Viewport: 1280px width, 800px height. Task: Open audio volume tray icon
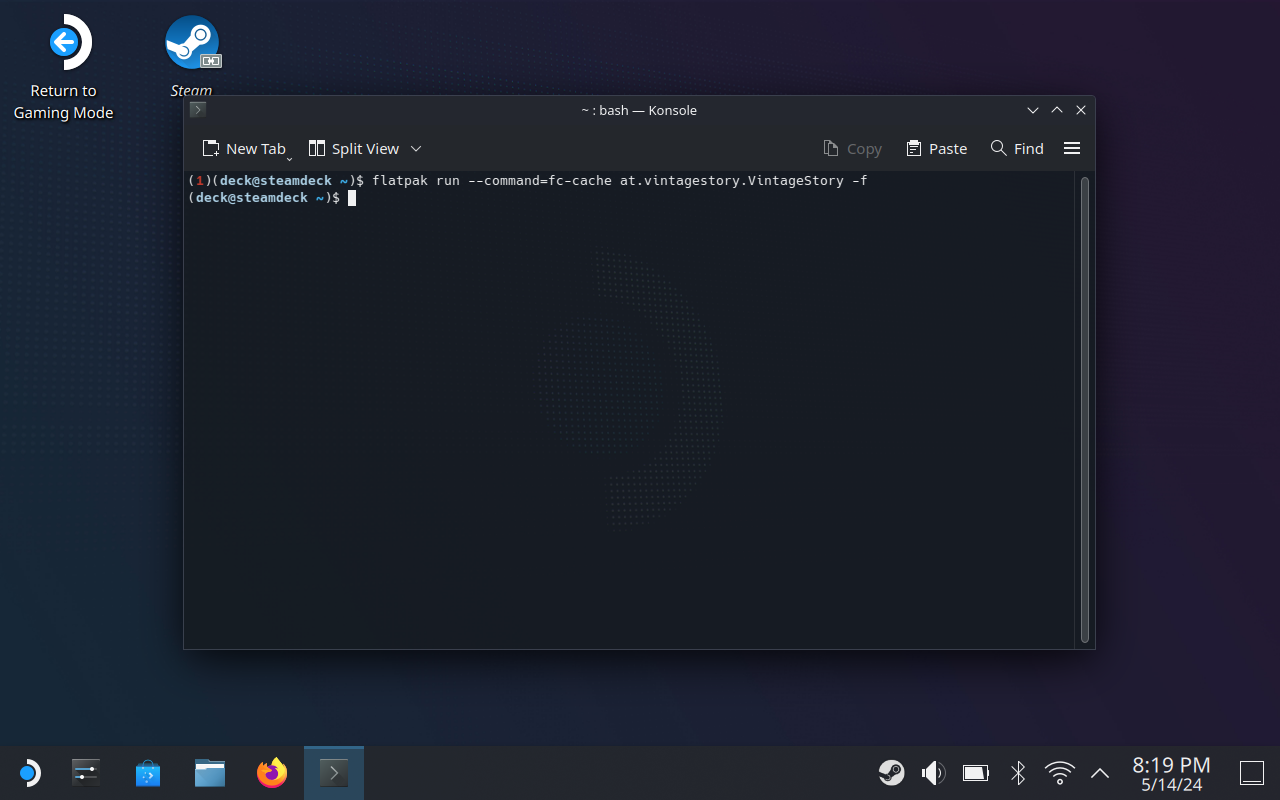(933, 773)
